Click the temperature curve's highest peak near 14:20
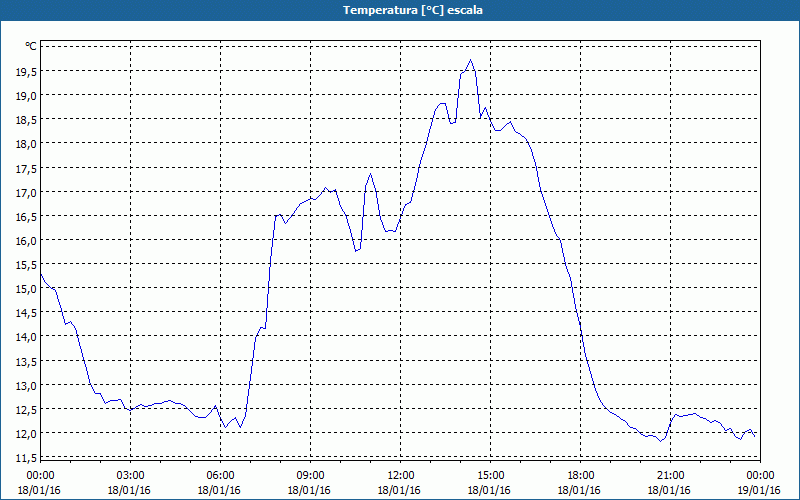Viewport: 800px width, 500px height. [470, 60]
